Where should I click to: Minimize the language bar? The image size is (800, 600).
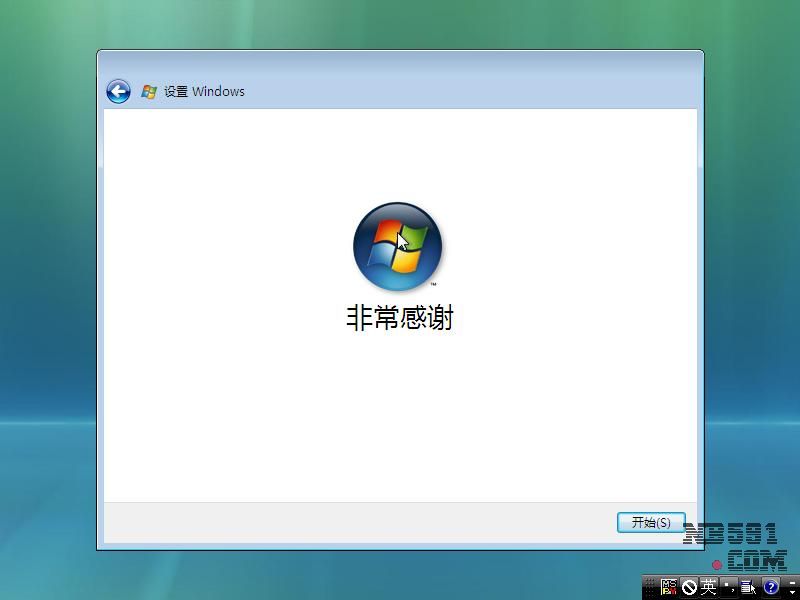pos(791,582)
